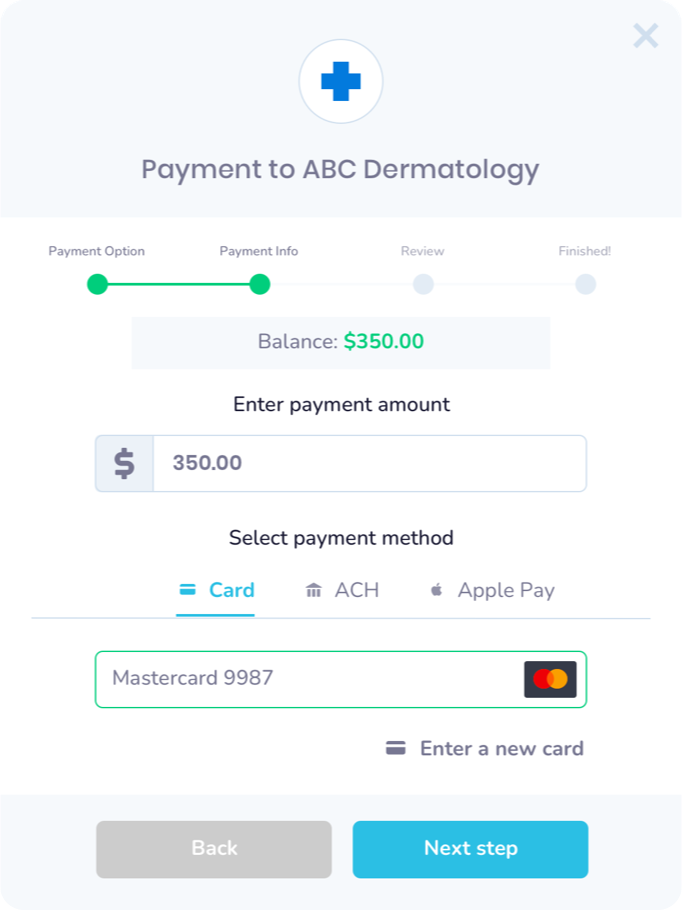
Task: Continue with the Next step button
Action: (x=470, y=849)
